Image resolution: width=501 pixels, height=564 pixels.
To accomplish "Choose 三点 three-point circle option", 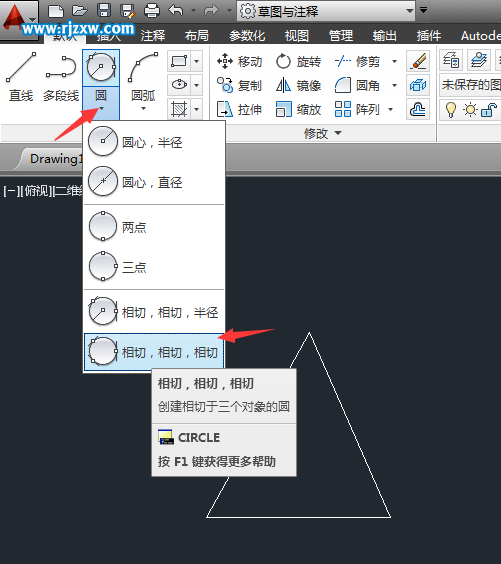I will (154, 267).
